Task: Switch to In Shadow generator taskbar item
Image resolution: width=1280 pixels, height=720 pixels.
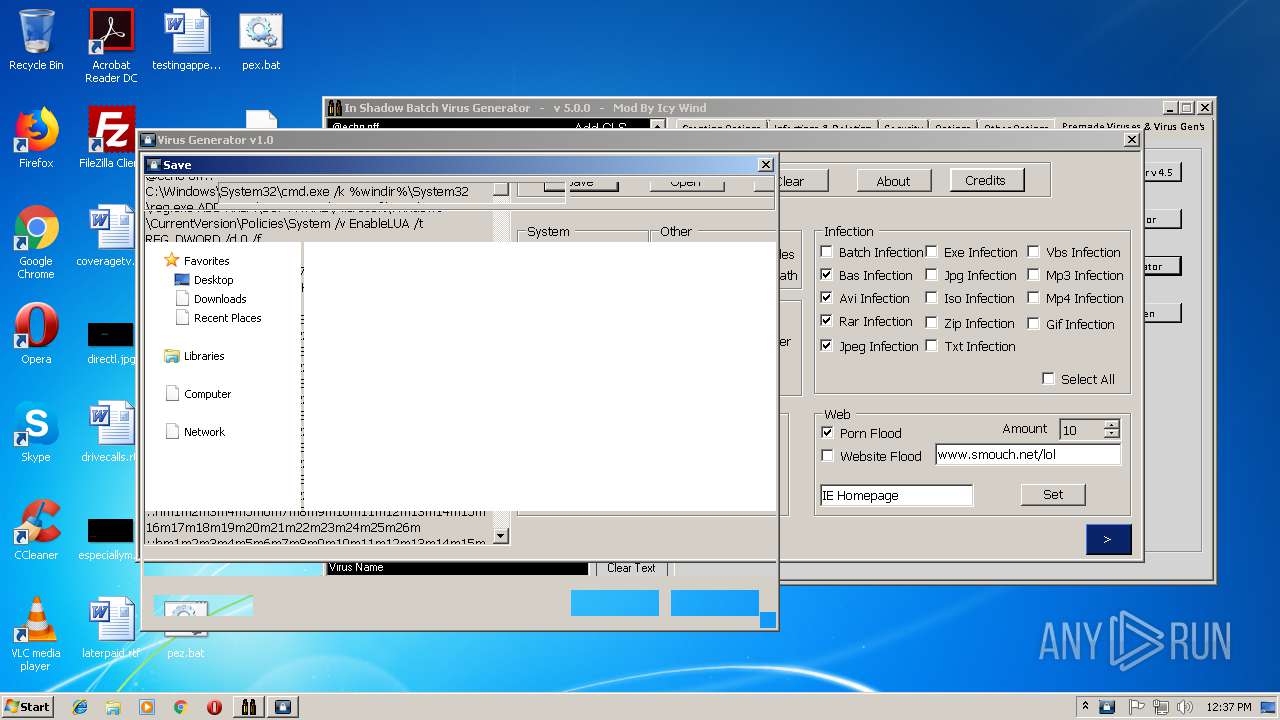Action: pos(249,707)
